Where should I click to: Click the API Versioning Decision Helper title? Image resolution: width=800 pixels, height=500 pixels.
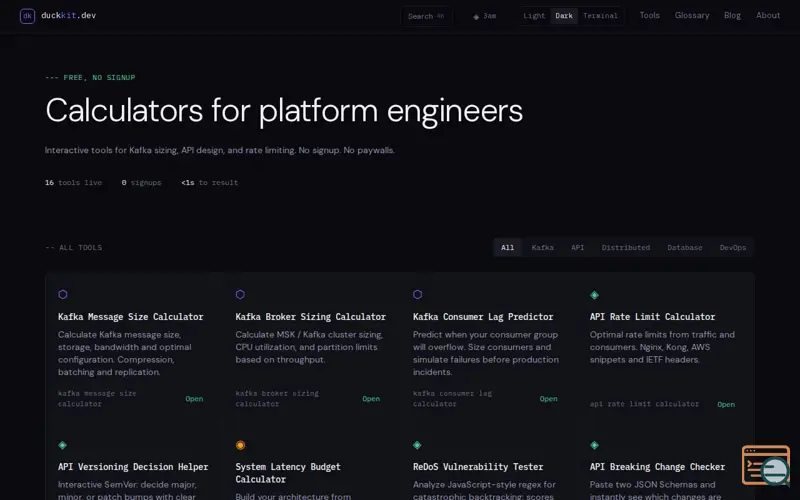coord(133,467)
